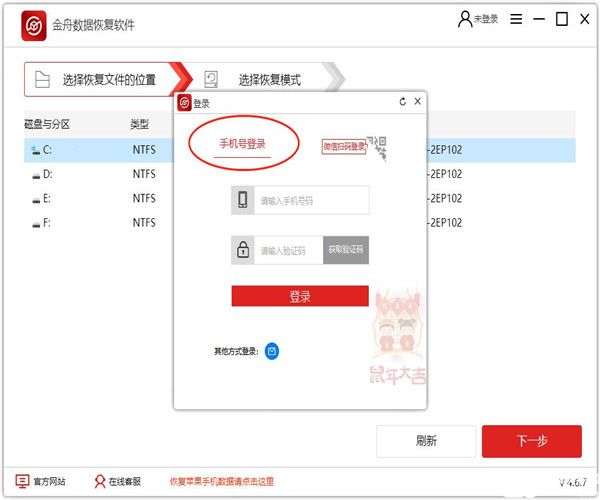This screenshot has height=500, width=600.
Task: Select drive C: row
Action: [300, 150]
